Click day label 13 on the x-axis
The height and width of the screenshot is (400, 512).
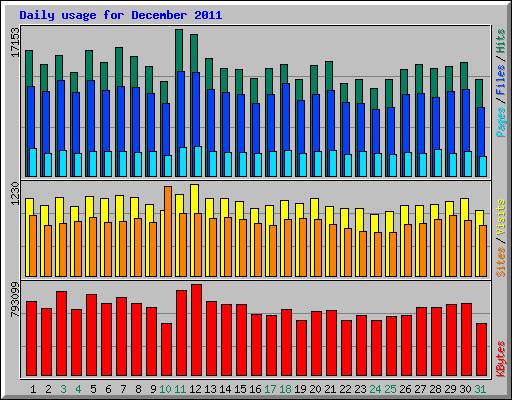[210, 389]
